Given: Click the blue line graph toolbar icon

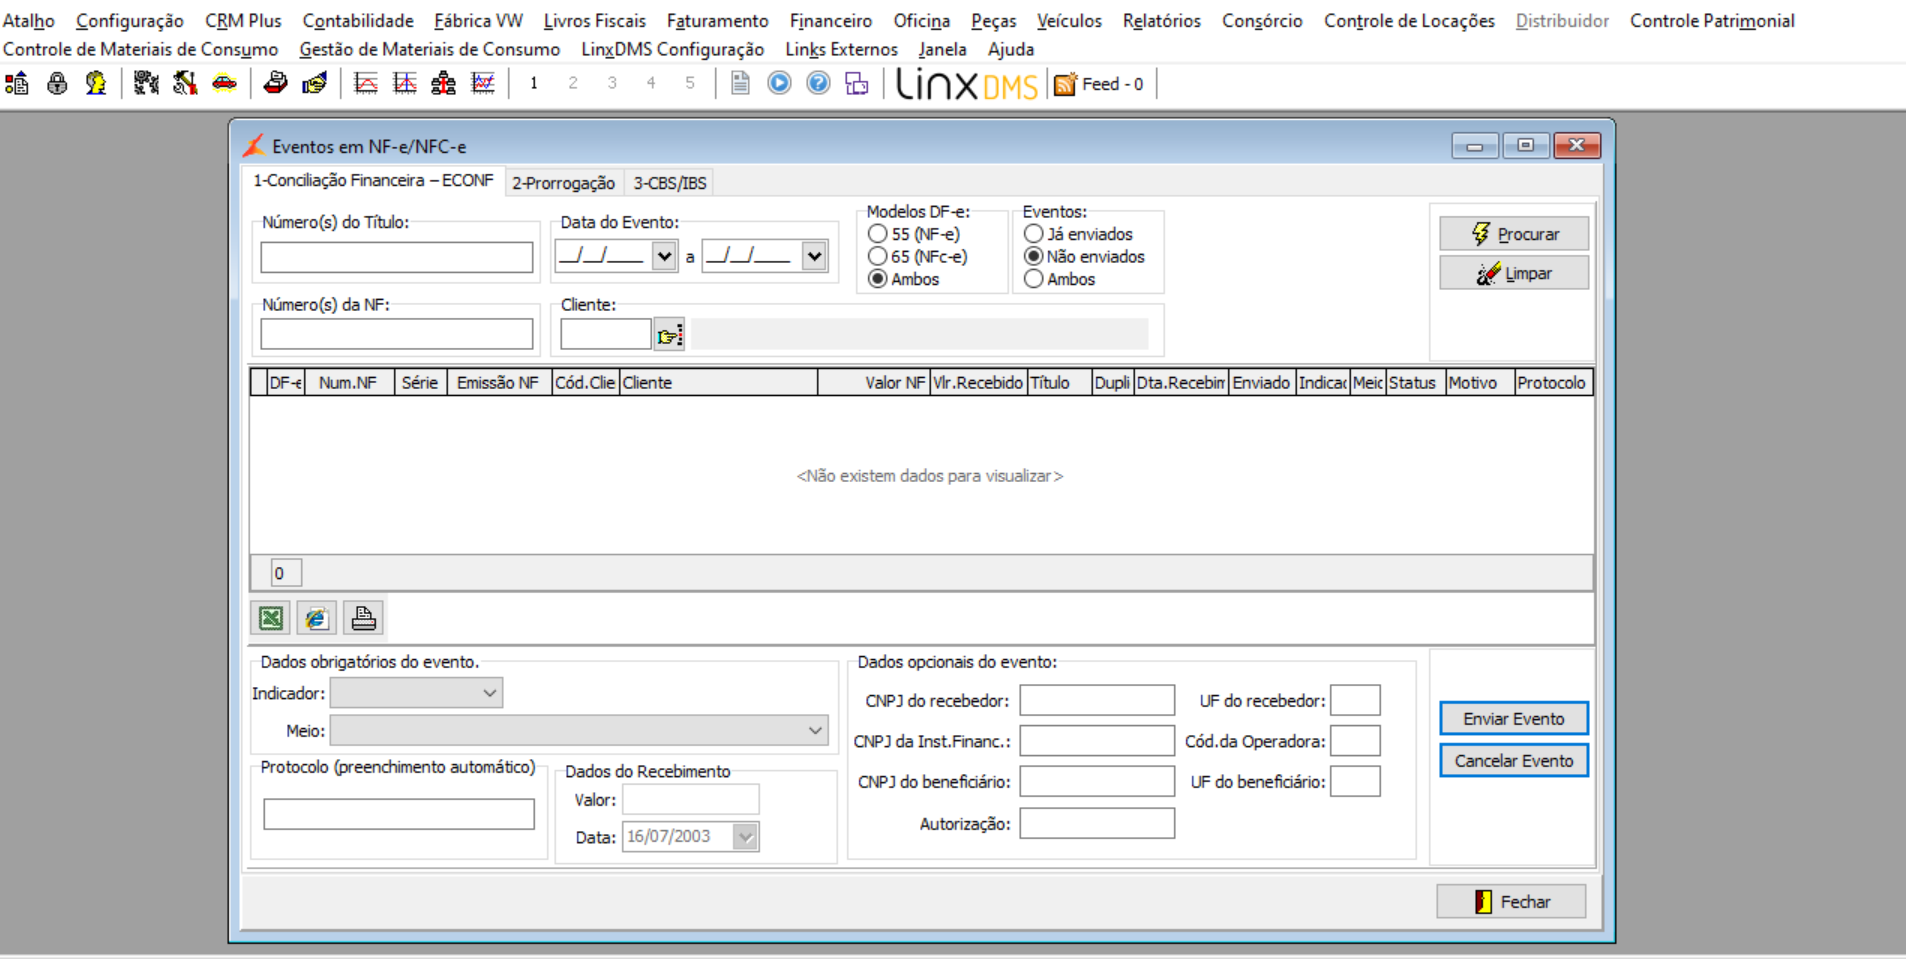Looking at the screenshot, I should (483, 84).
